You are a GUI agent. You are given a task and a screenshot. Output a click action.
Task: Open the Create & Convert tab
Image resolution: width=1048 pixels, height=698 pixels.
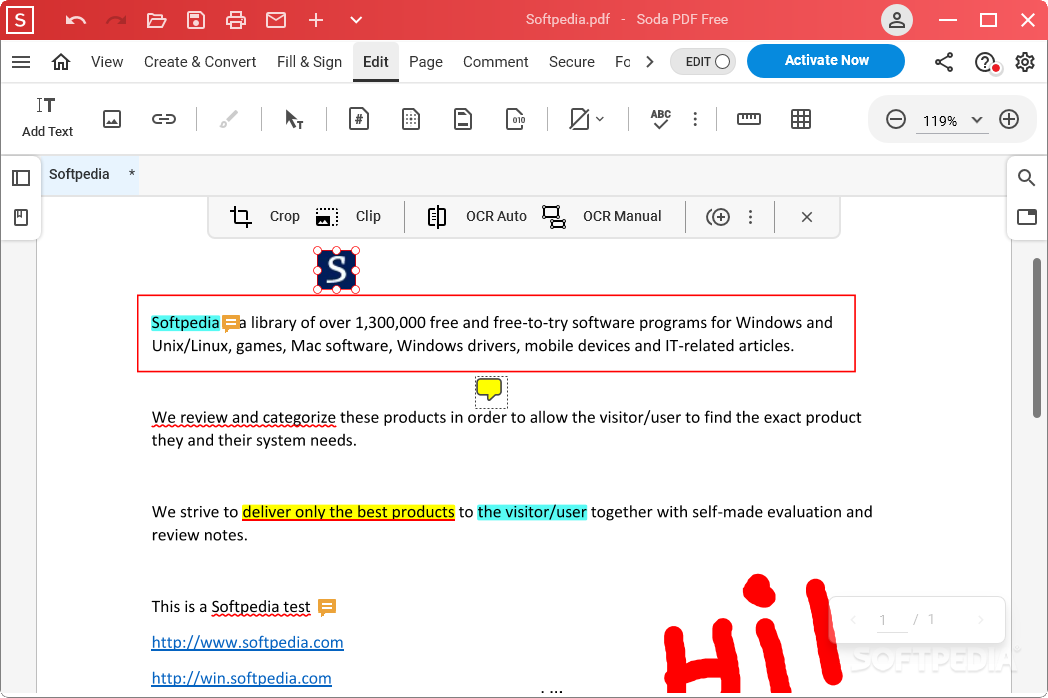(x=200, y=62)
